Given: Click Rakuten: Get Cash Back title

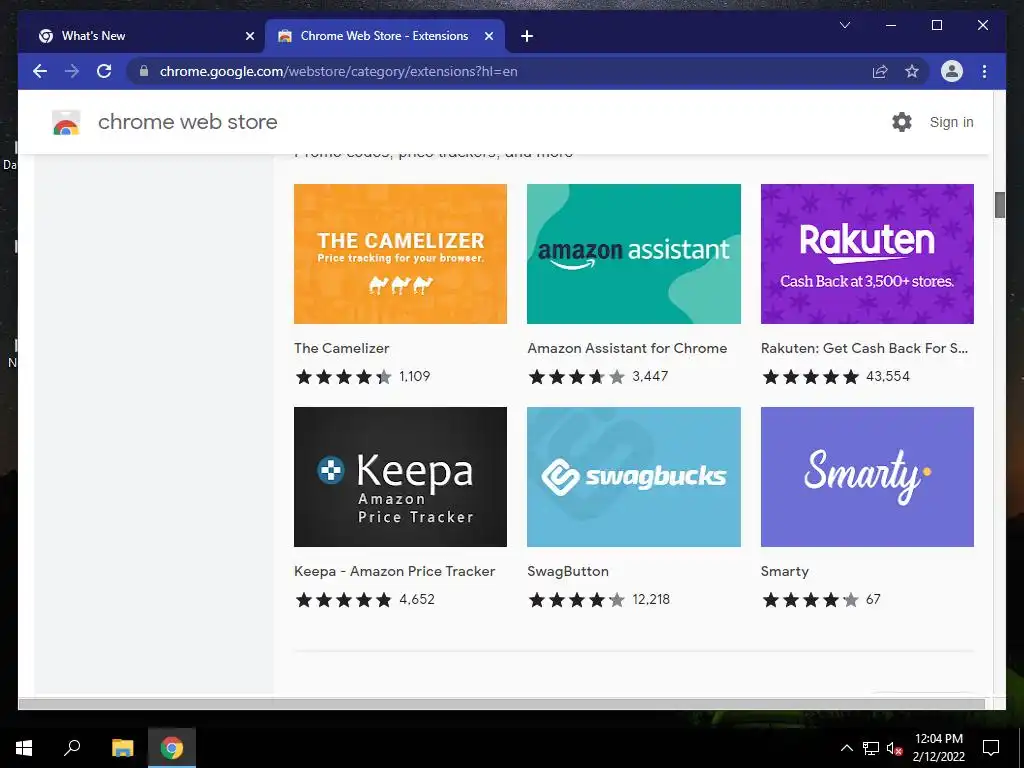Looking at the screenshot, I should click(865, 348).
